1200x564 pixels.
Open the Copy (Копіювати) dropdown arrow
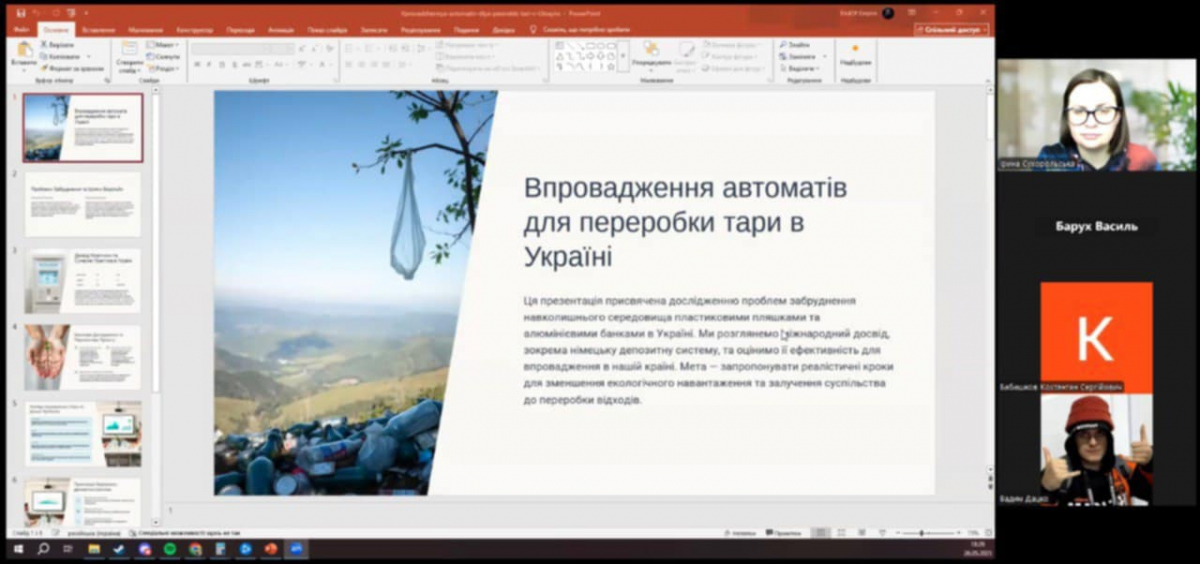(88, 56)
